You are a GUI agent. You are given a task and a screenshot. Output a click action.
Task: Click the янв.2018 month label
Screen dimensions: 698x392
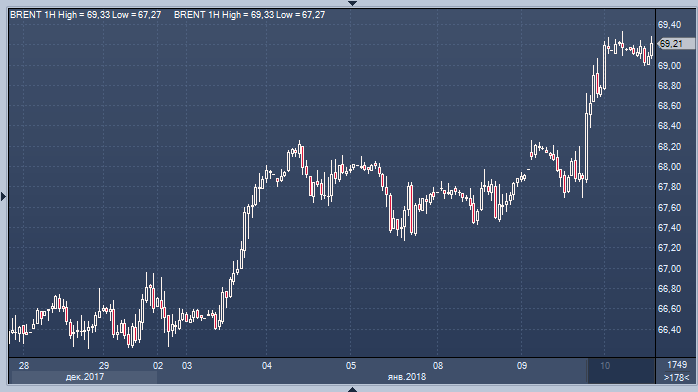(x=407, y=377)
